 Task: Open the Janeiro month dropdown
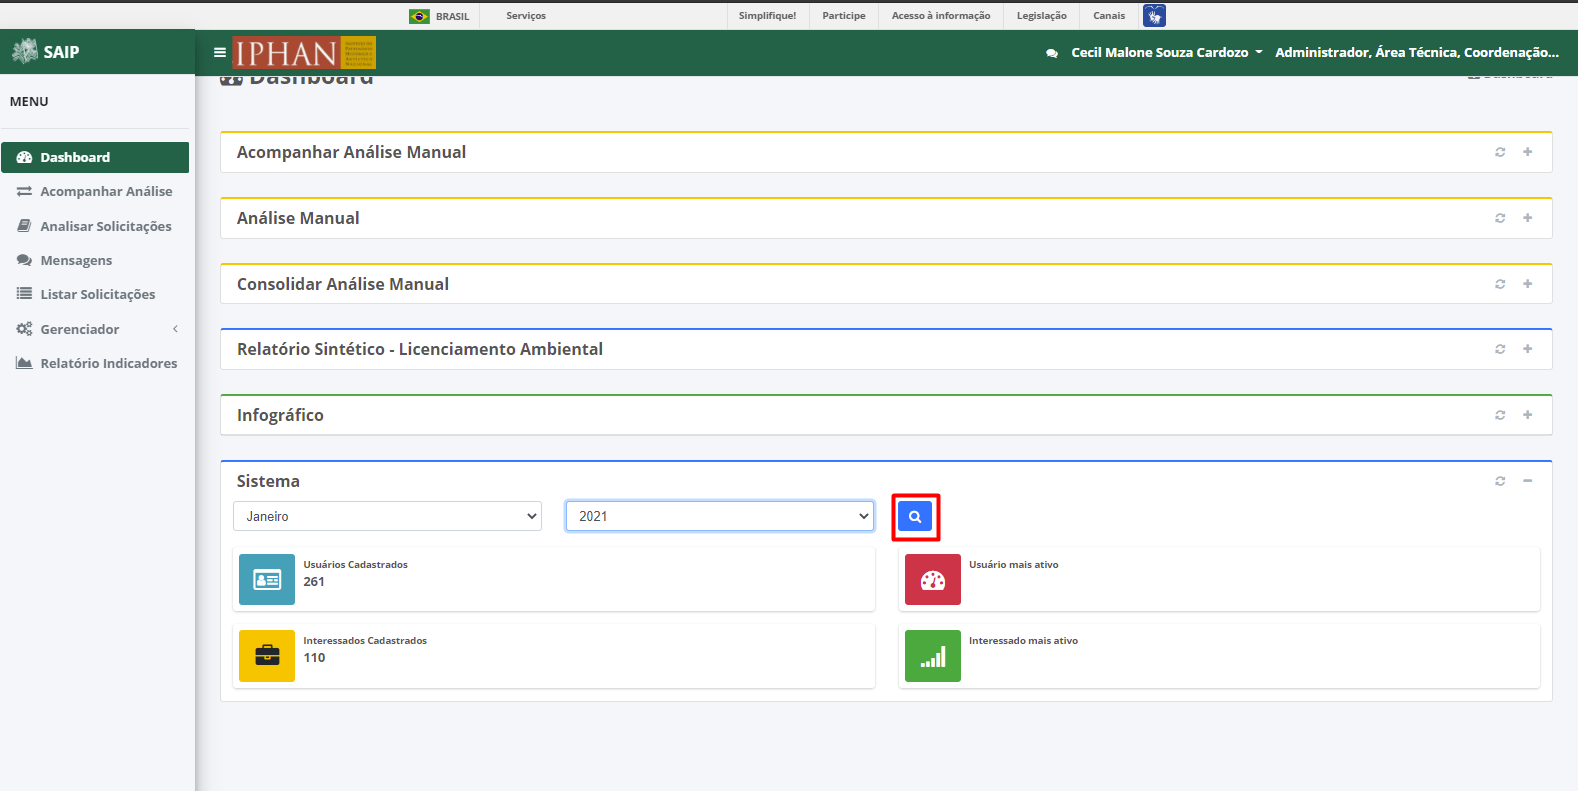[x=388, y=516]
